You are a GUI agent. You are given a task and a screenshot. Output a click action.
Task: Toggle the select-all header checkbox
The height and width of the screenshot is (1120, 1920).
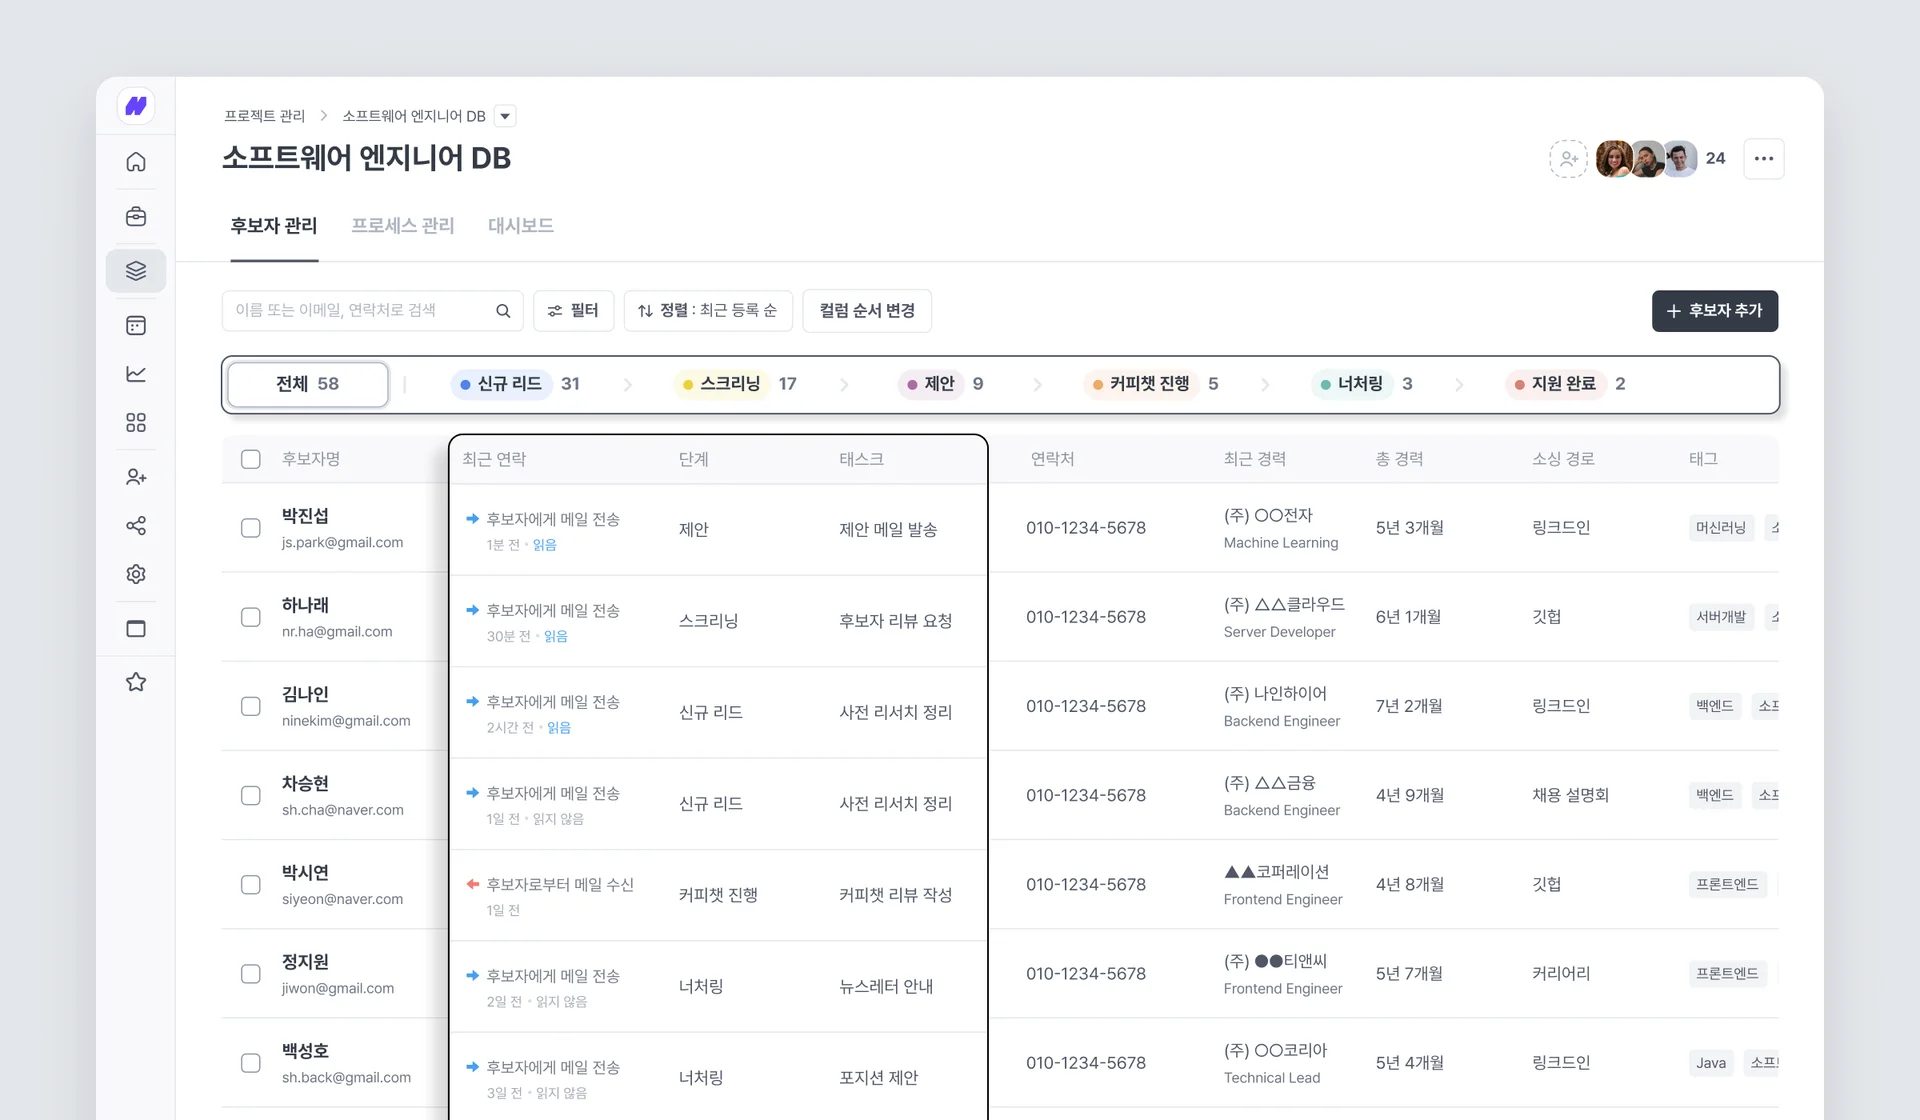(x=251, y=459)
